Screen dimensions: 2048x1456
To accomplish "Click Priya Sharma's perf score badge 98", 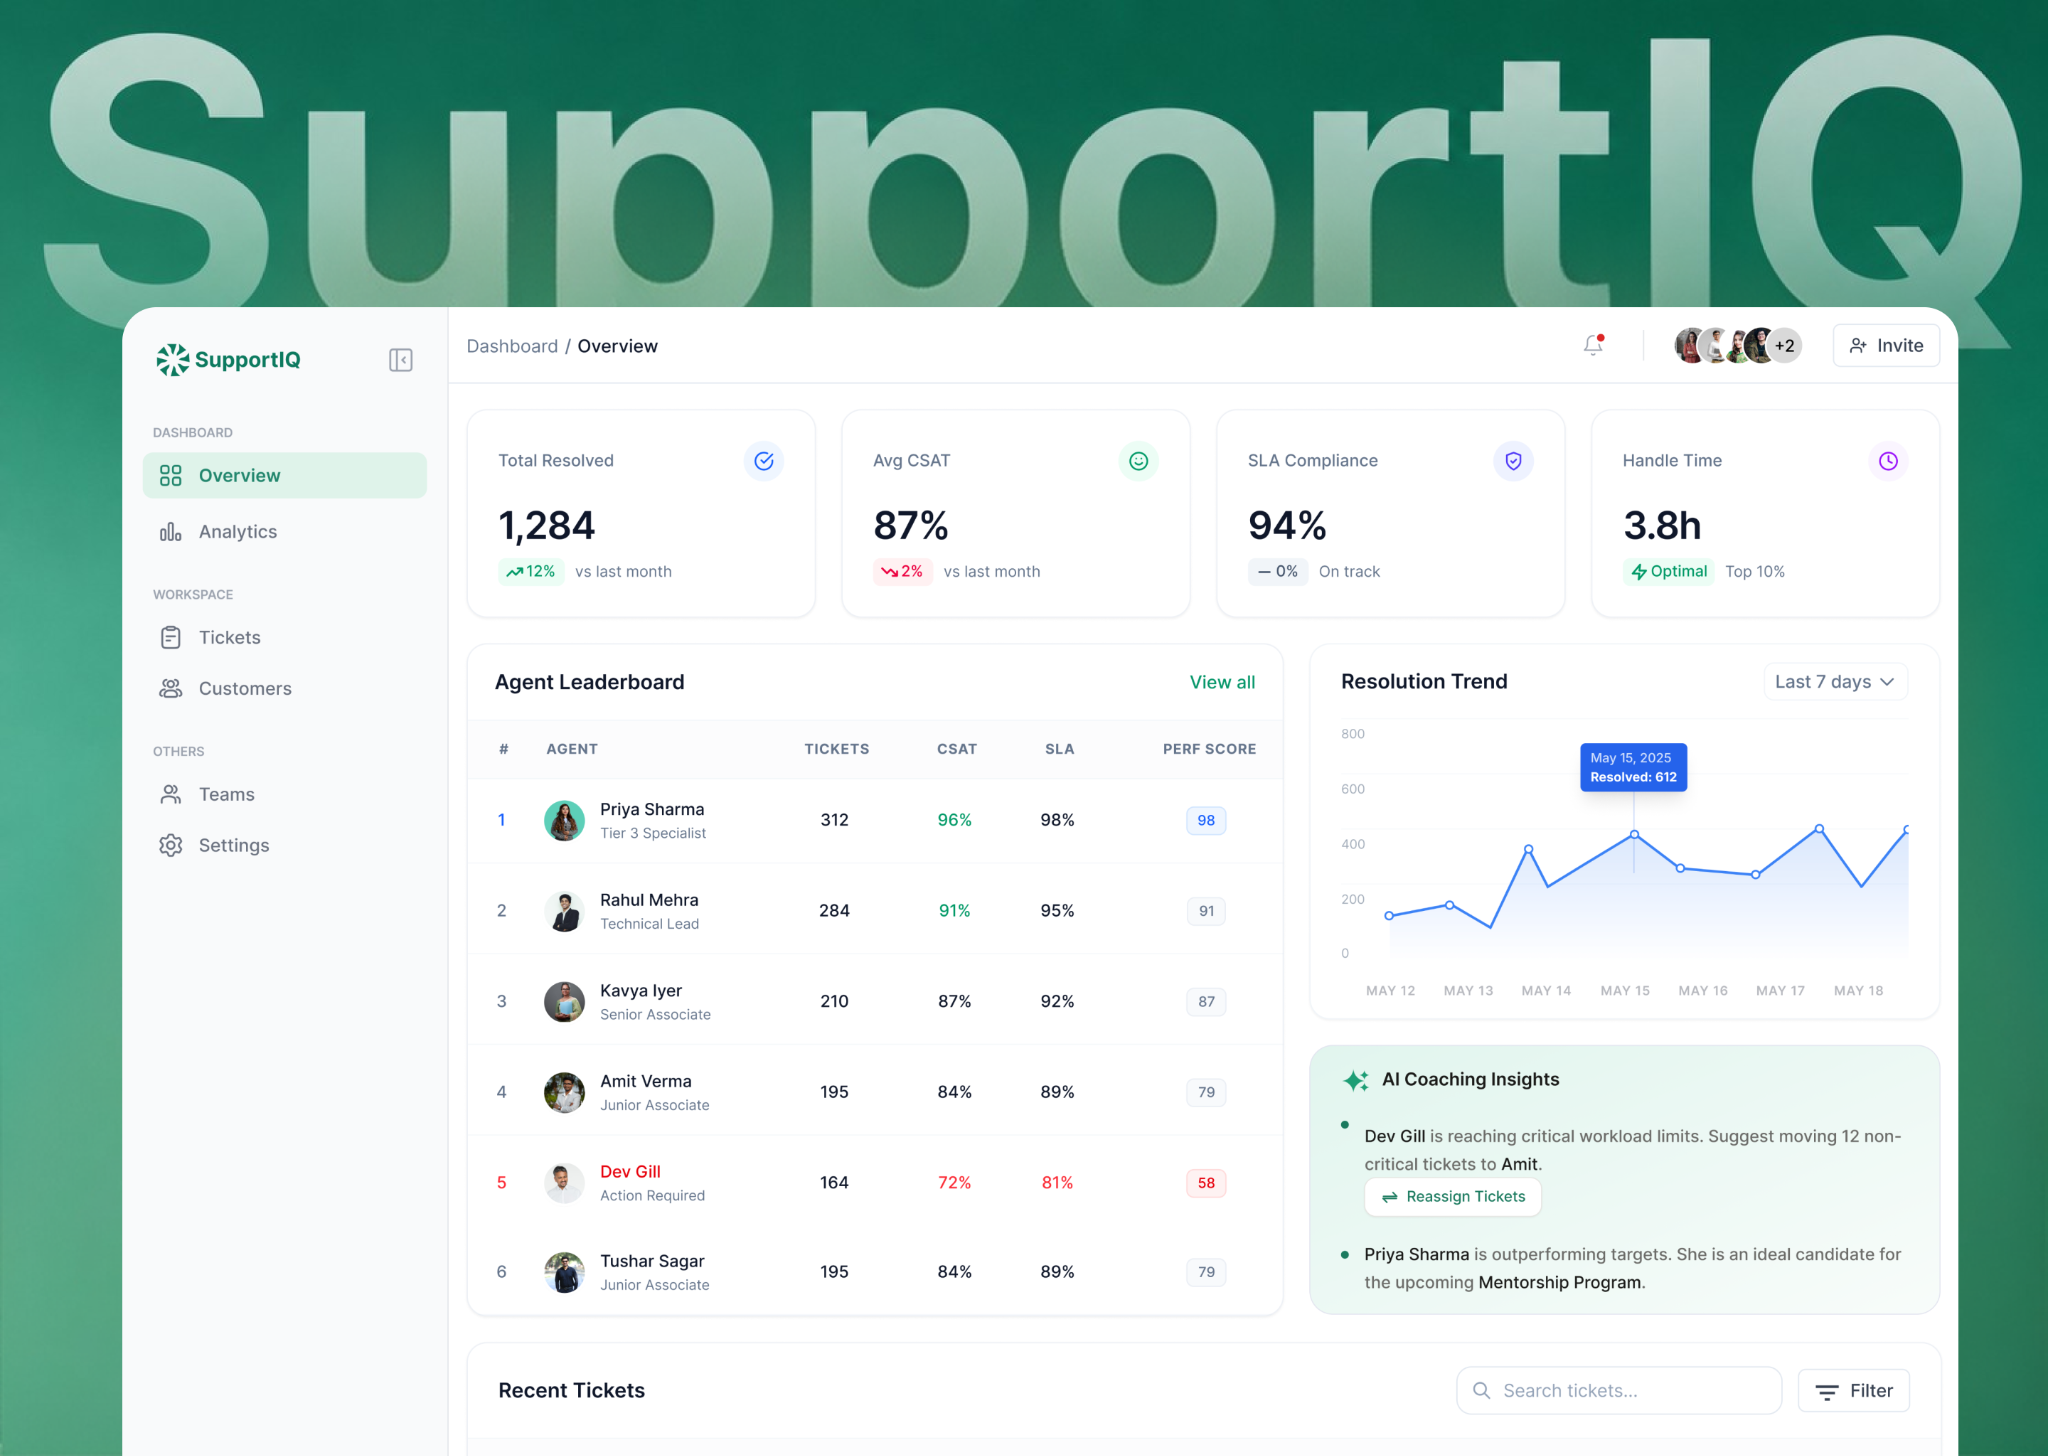I will [1206, 820].
